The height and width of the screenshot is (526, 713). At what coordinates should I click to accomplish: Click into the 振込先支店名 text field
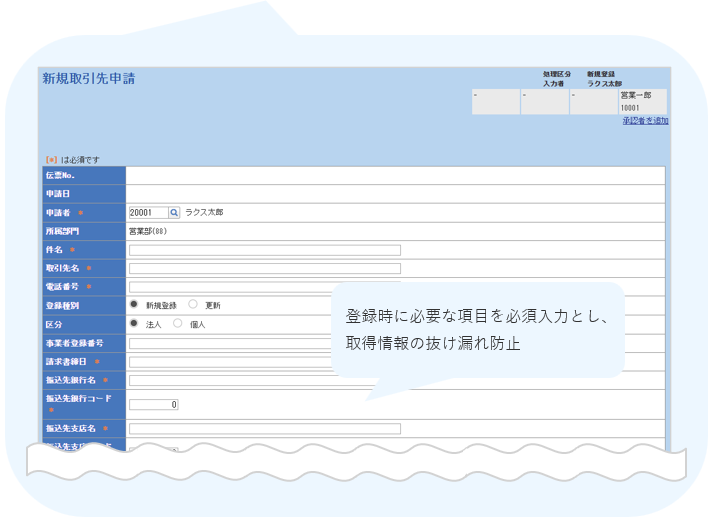(264, 428)
